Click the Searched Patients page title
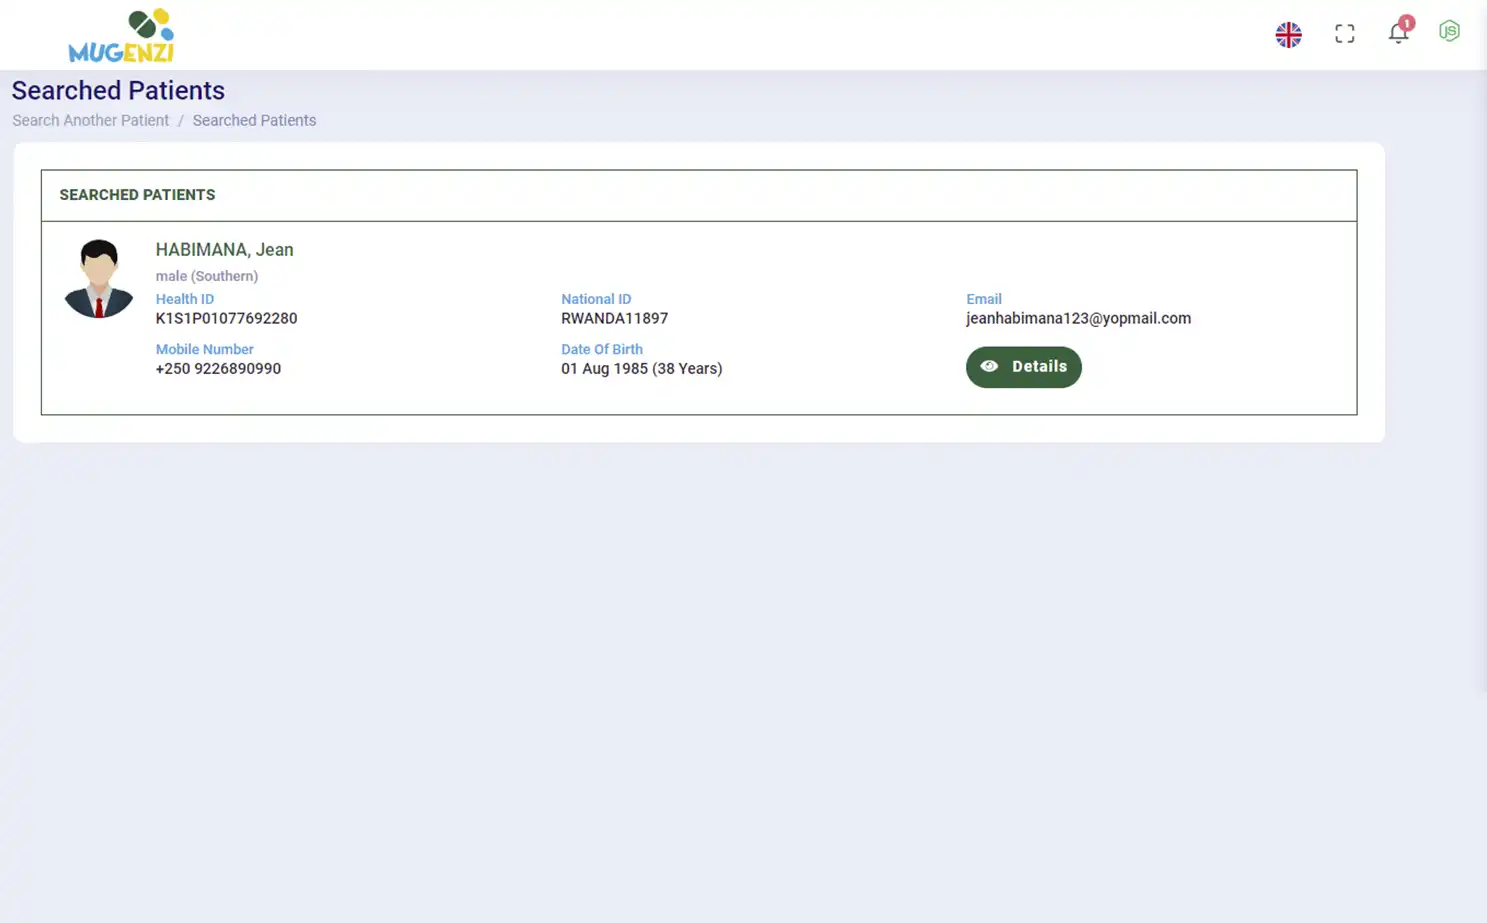This screenshot has width=1487, height=923. pos(118,91)
